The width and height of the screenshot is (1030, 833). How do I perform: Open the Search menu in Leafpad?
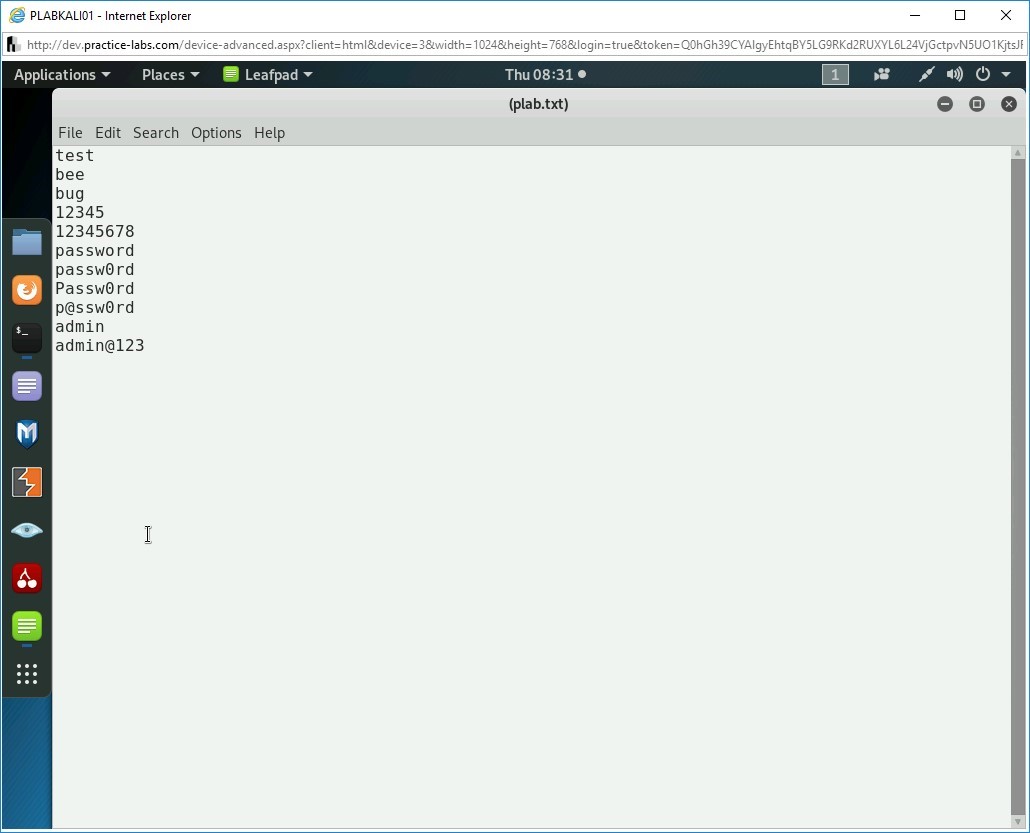pyautogui.click(x=156, y=133)
